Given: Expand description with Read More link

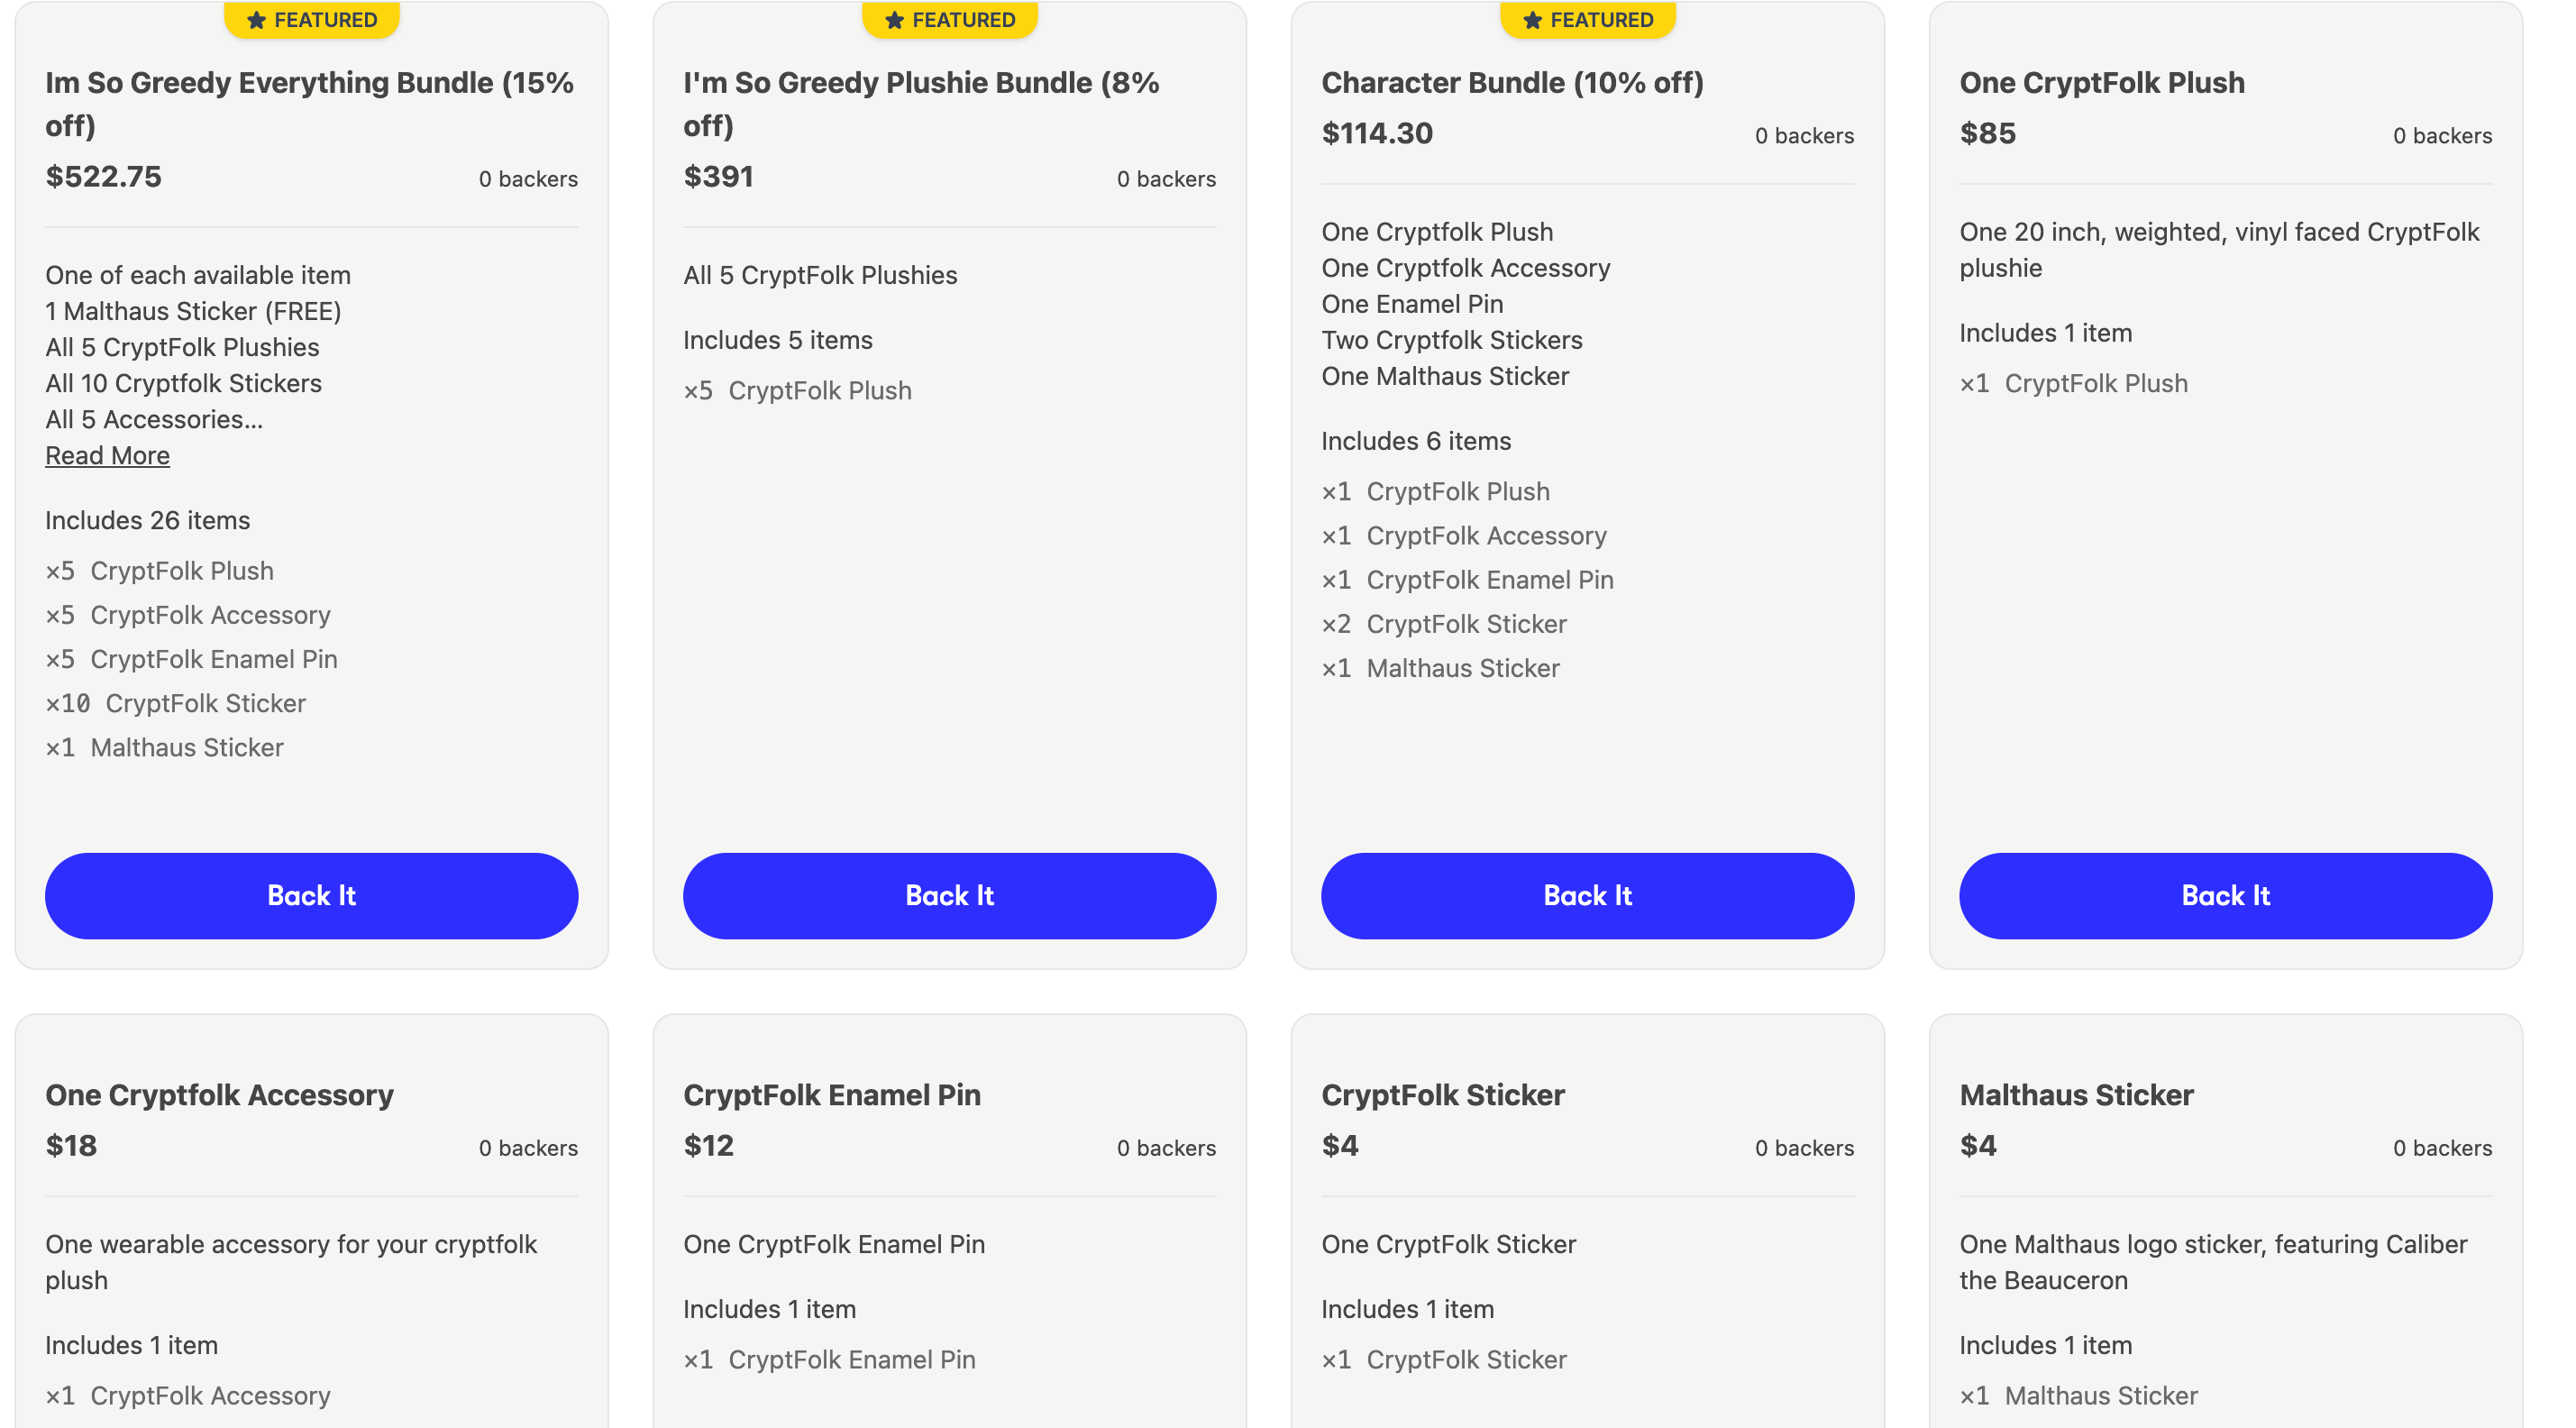Looking at the screenshot, I should click(107, 456).
